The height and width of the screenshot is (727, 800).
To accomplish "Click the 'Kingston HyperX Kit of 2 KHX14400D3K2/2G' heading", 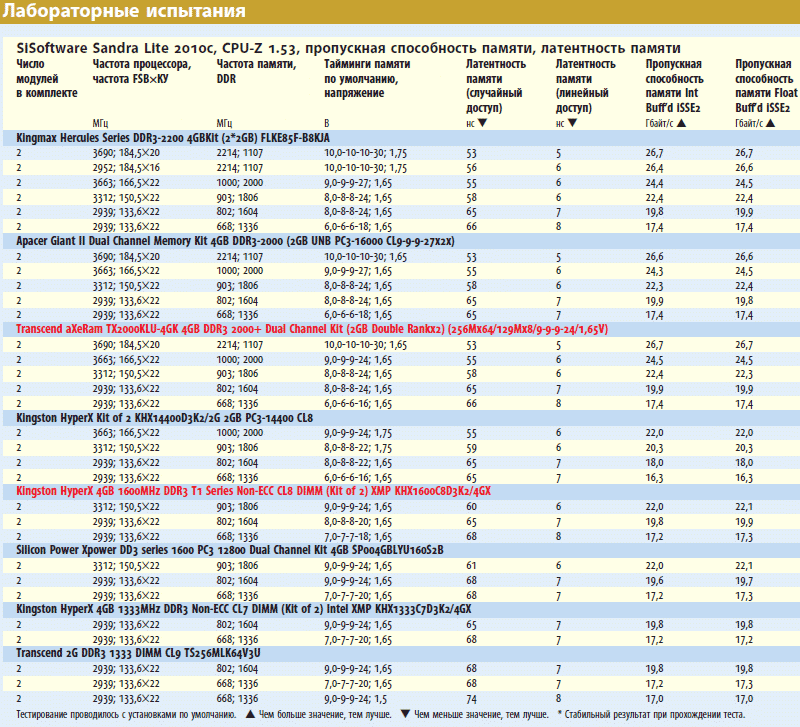I will click(164, 418).
